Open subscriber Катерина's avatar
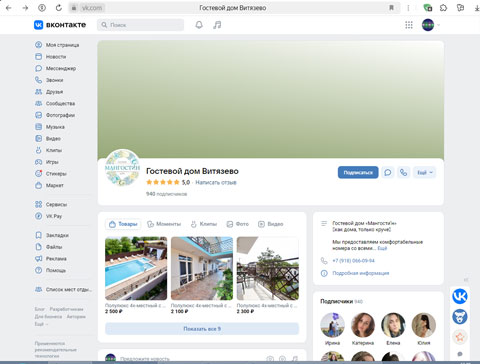Image resolution: width=480 pixels, height=364 pixels. tap(363, 325)
